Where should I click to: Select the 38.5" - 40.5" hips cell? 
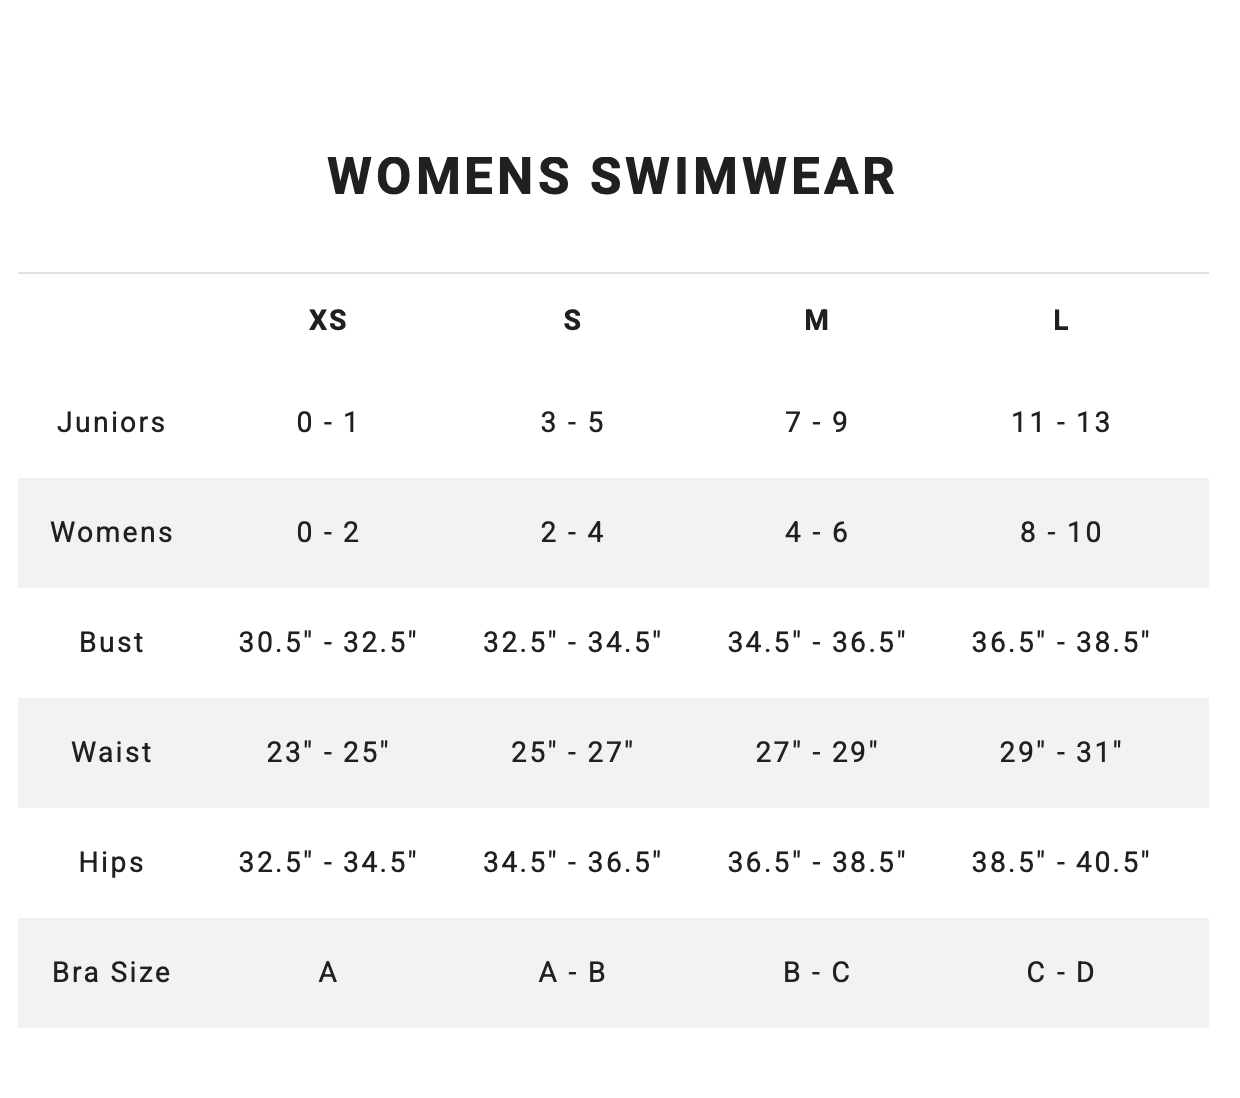(x=1061, y=862)
